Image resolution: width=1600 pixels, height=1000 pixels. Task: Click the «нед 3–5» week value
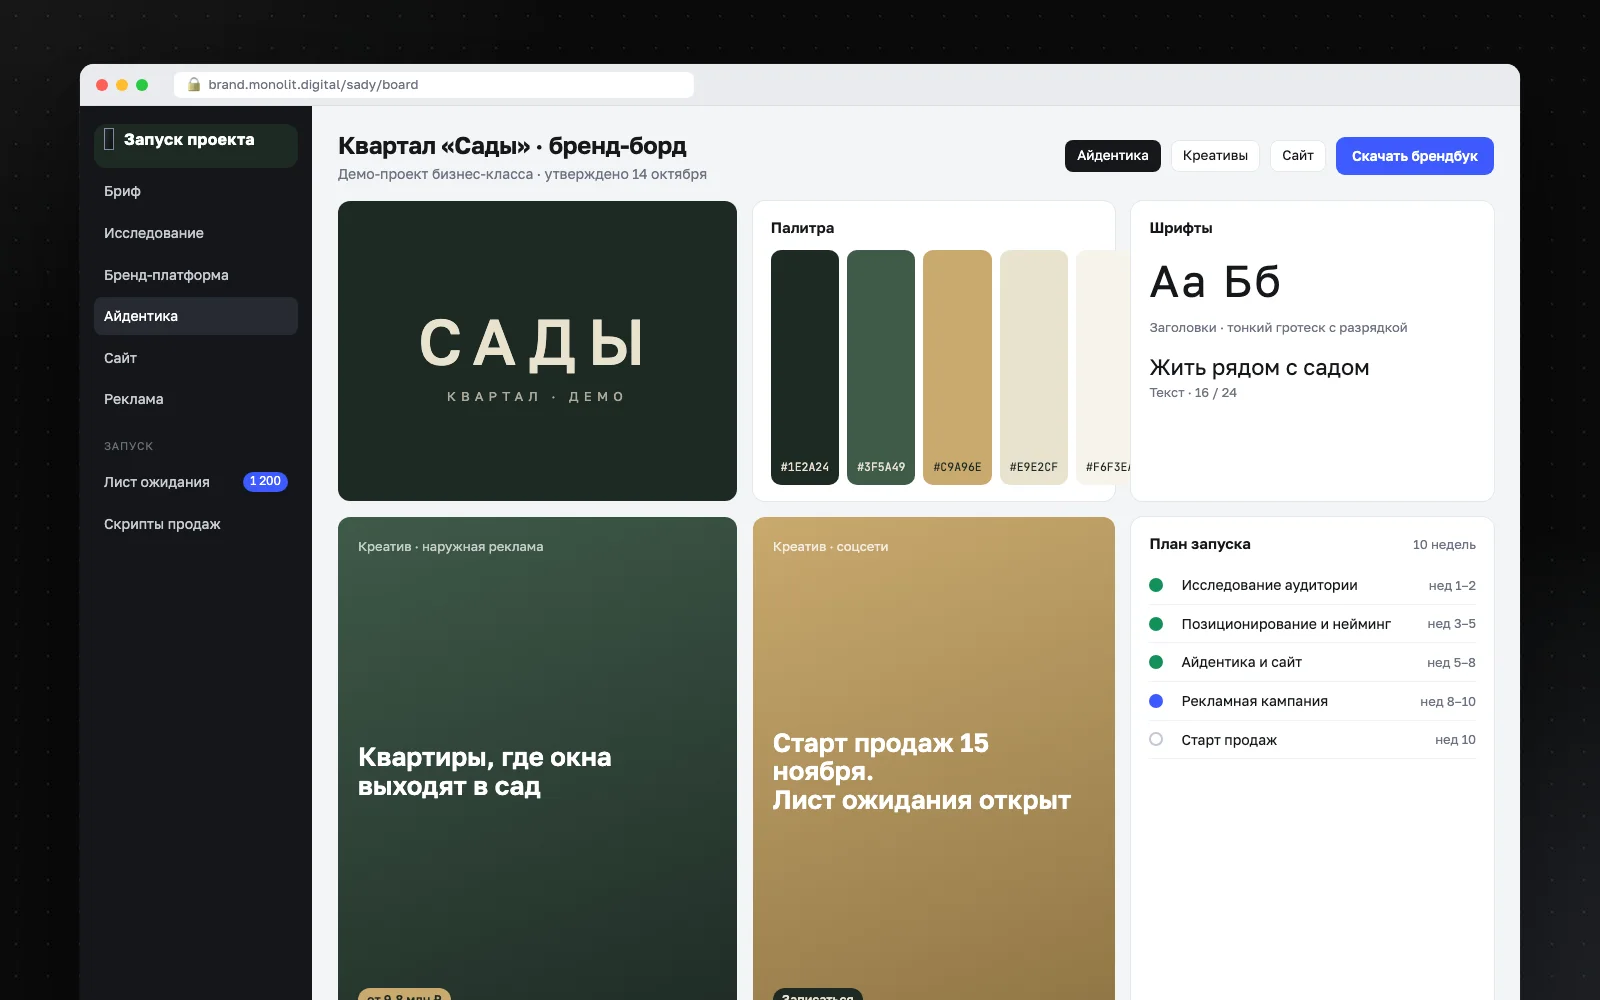pyautogui.click(x=1451, y=624)
